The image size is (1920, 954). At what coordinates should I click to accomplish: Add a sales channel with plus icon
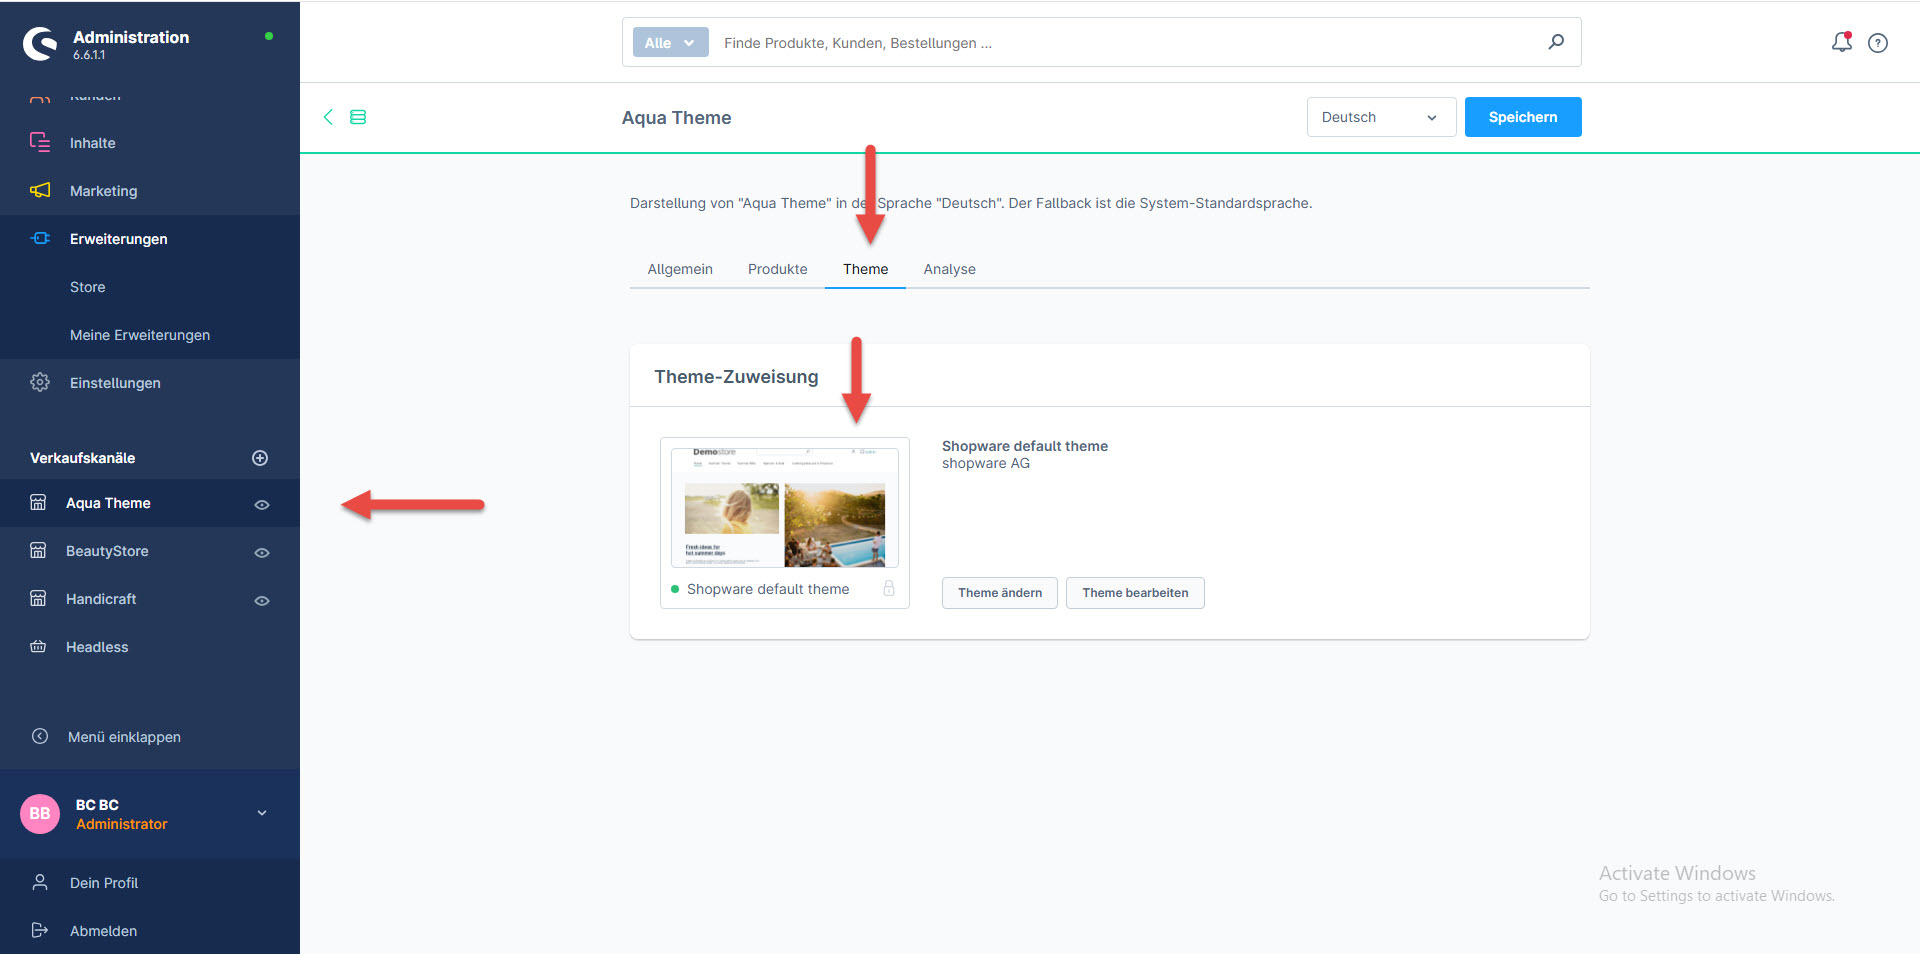click(260, 458)
